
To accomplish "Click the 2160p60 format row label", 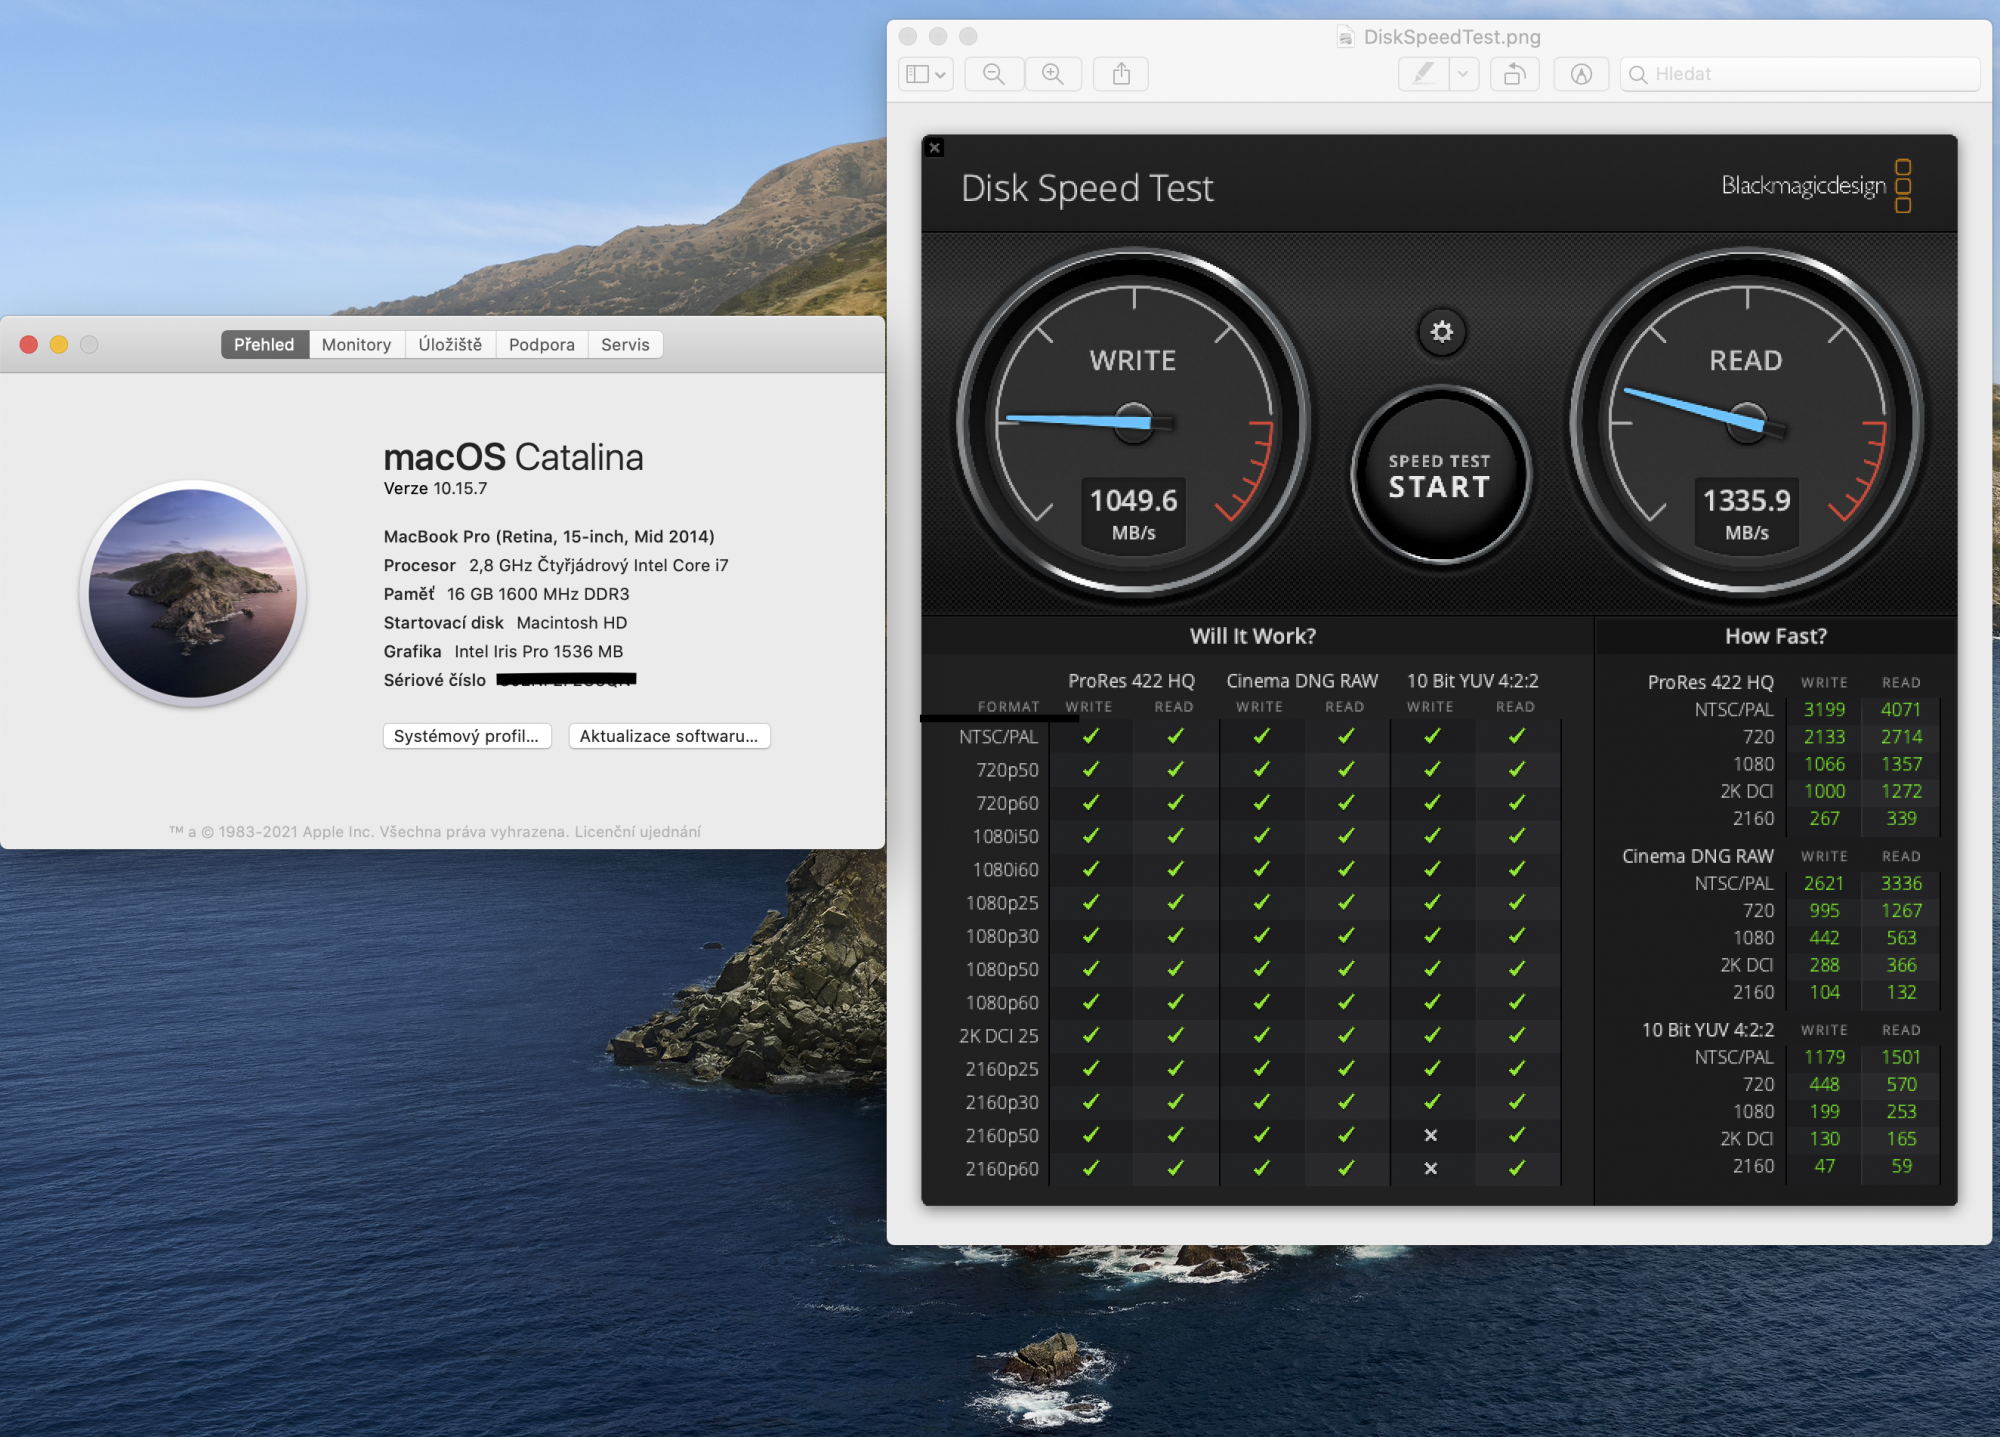I will pyautogui.click(x=1002, y=1168).
